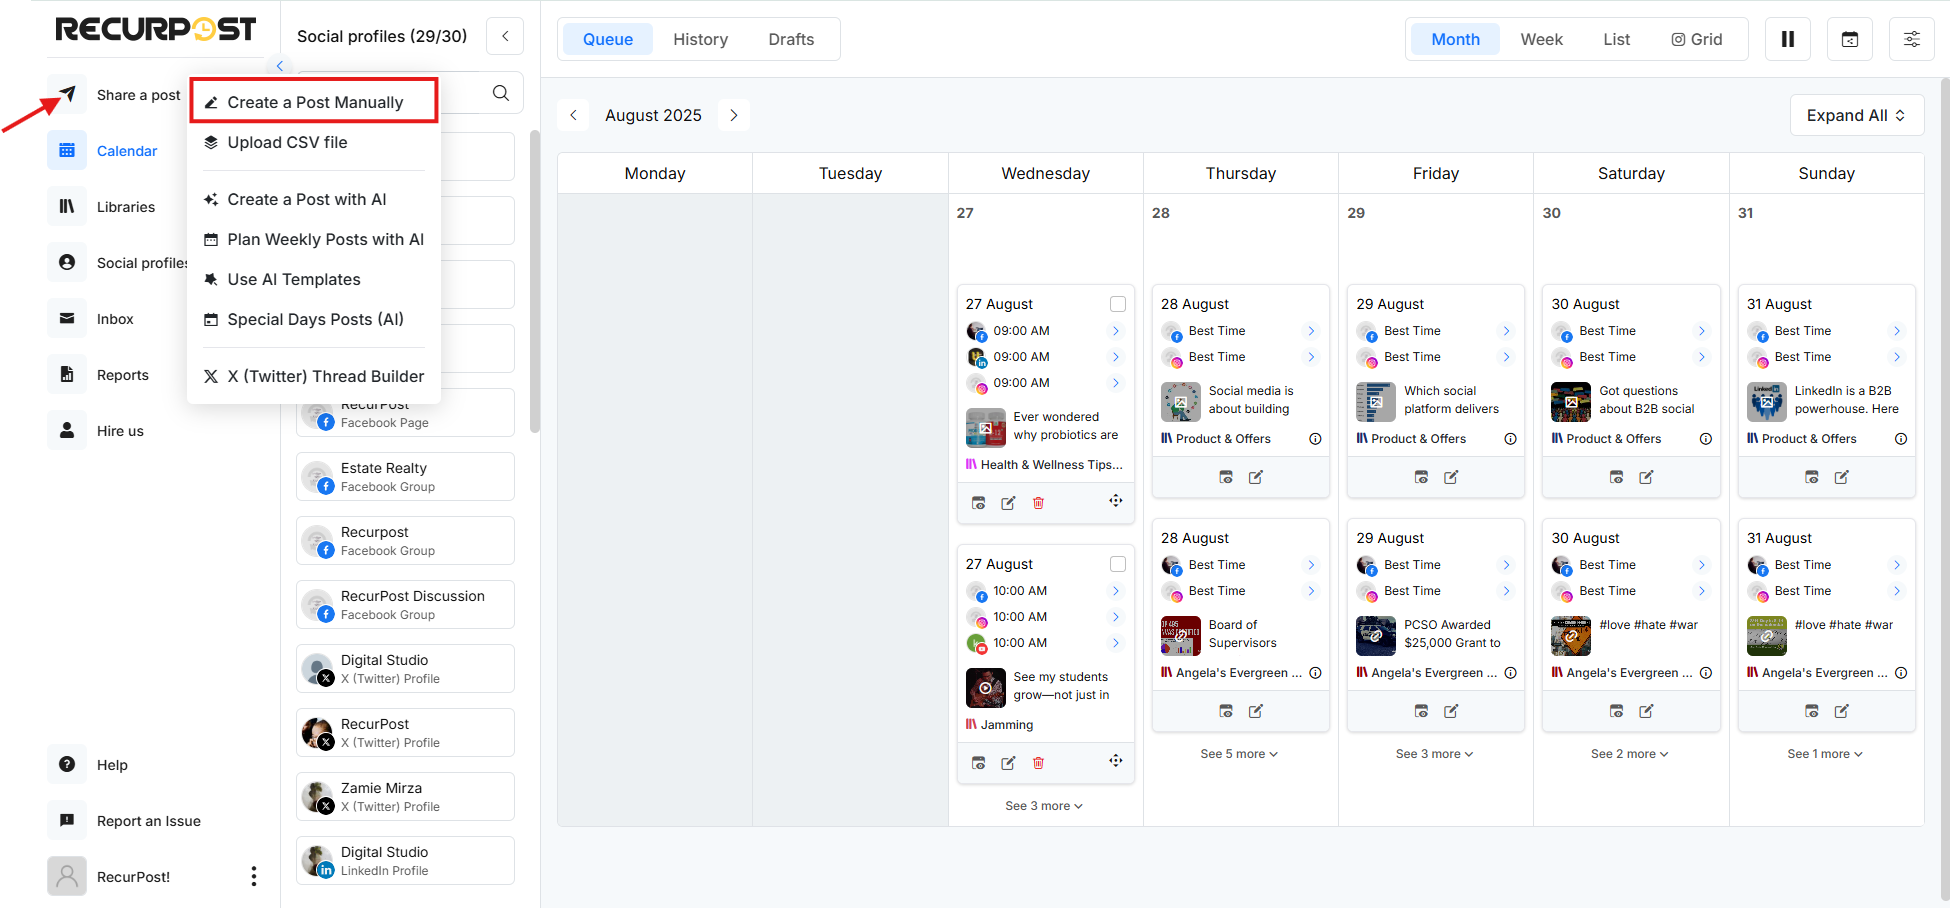Select Zamie Mirza X (Twitter) Profile
The width and height of the screenshot is (1950, 908).
click(x=405, y=797)
